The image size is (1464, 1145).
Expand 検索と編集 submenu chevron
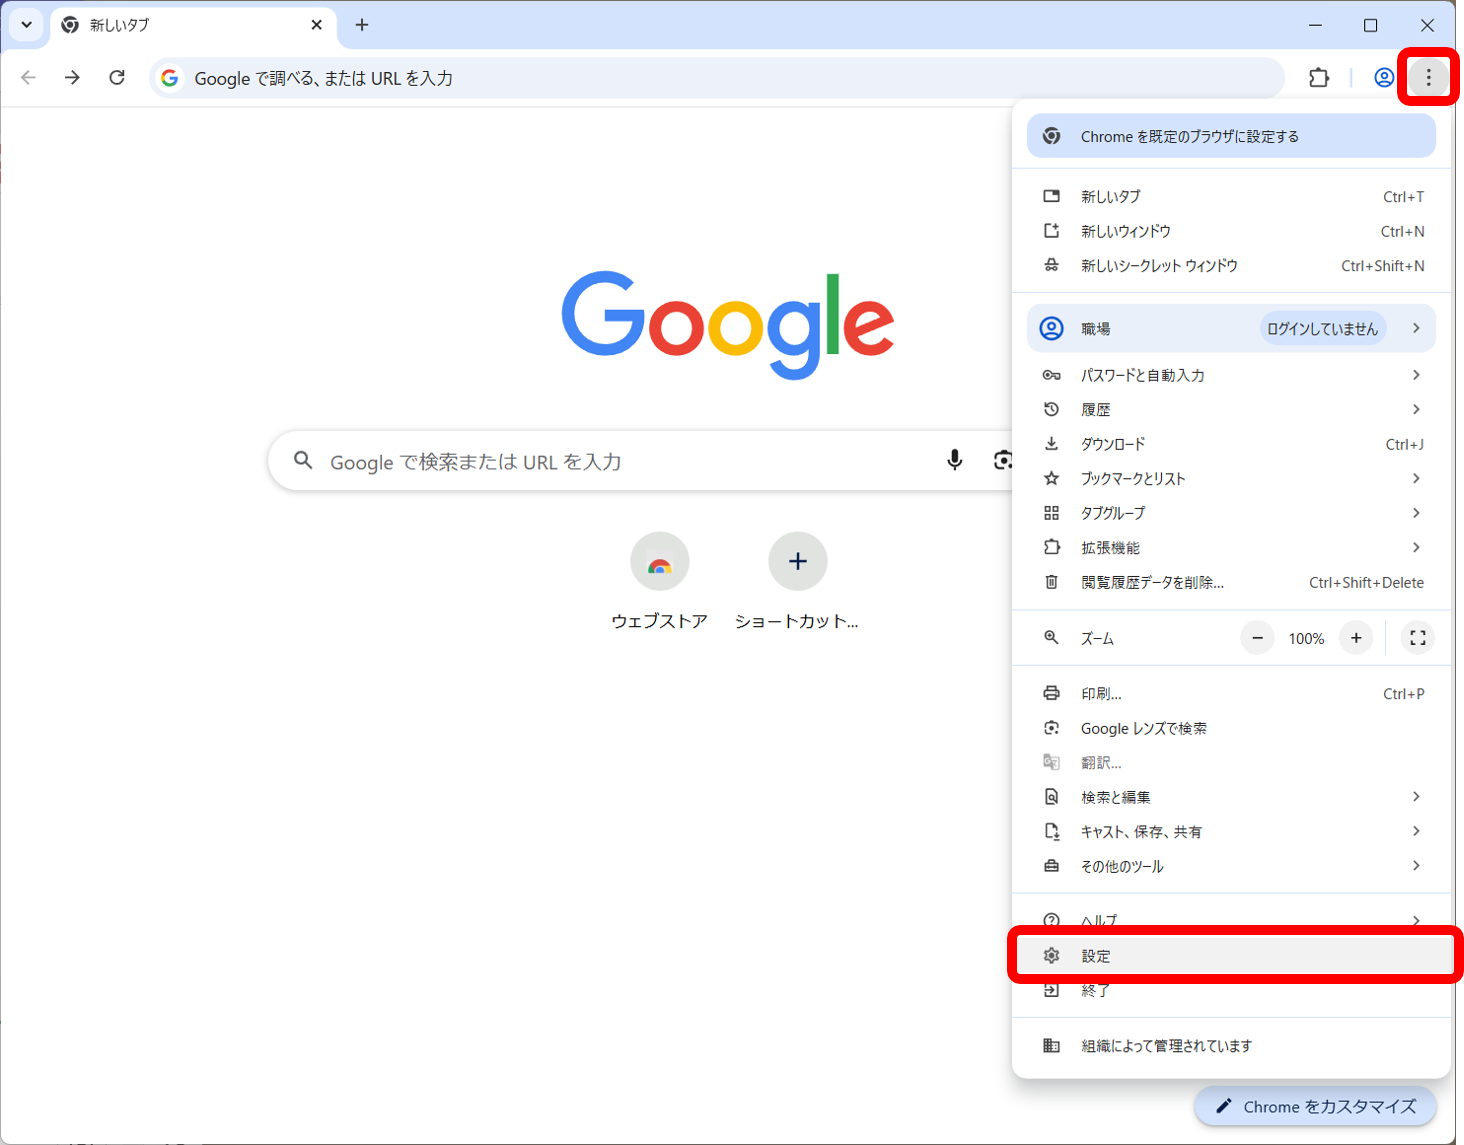(1416, 797)
